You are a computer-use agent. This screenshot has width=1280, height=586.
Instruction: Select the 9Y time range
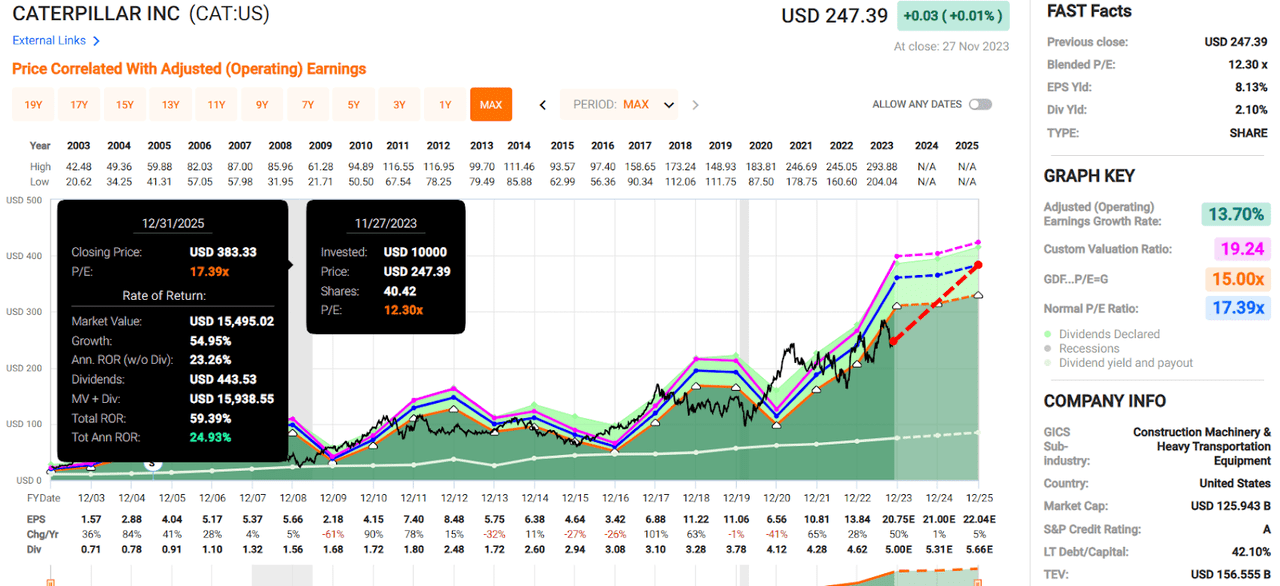click(x=262, y=104)
